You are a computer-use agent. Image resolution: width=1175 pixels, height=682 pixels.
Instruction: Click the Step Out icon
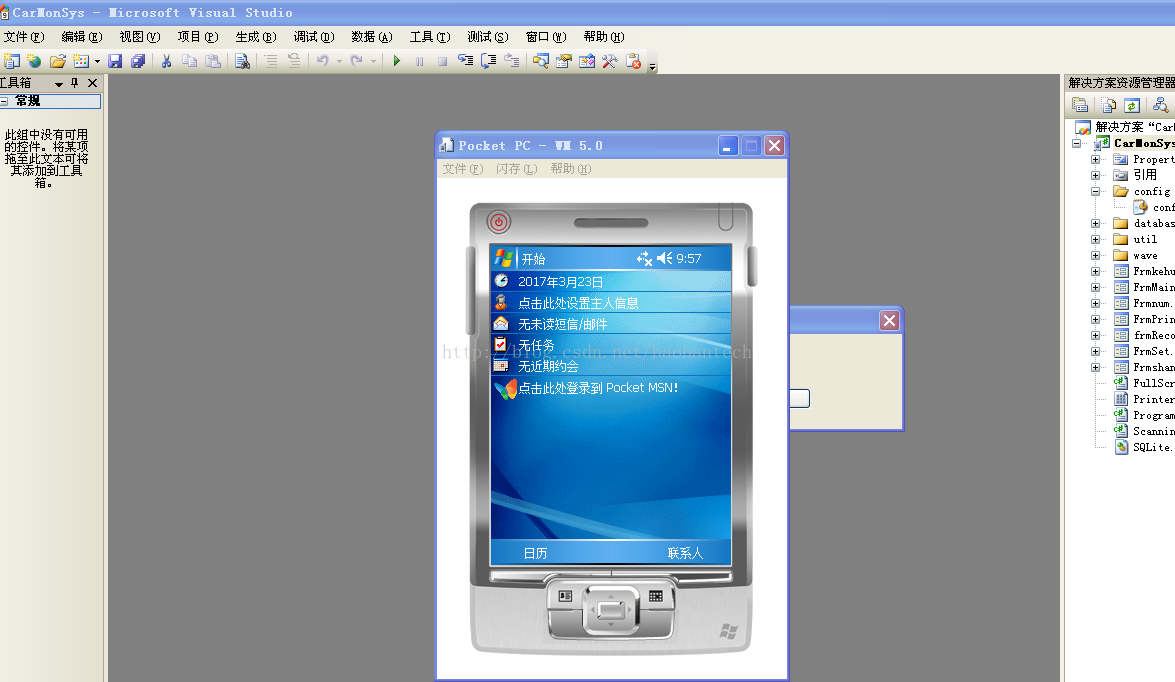click(512, 61)
